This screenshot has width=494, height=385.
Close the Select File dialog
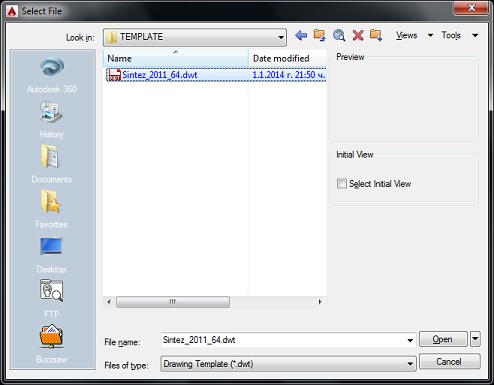471,8
